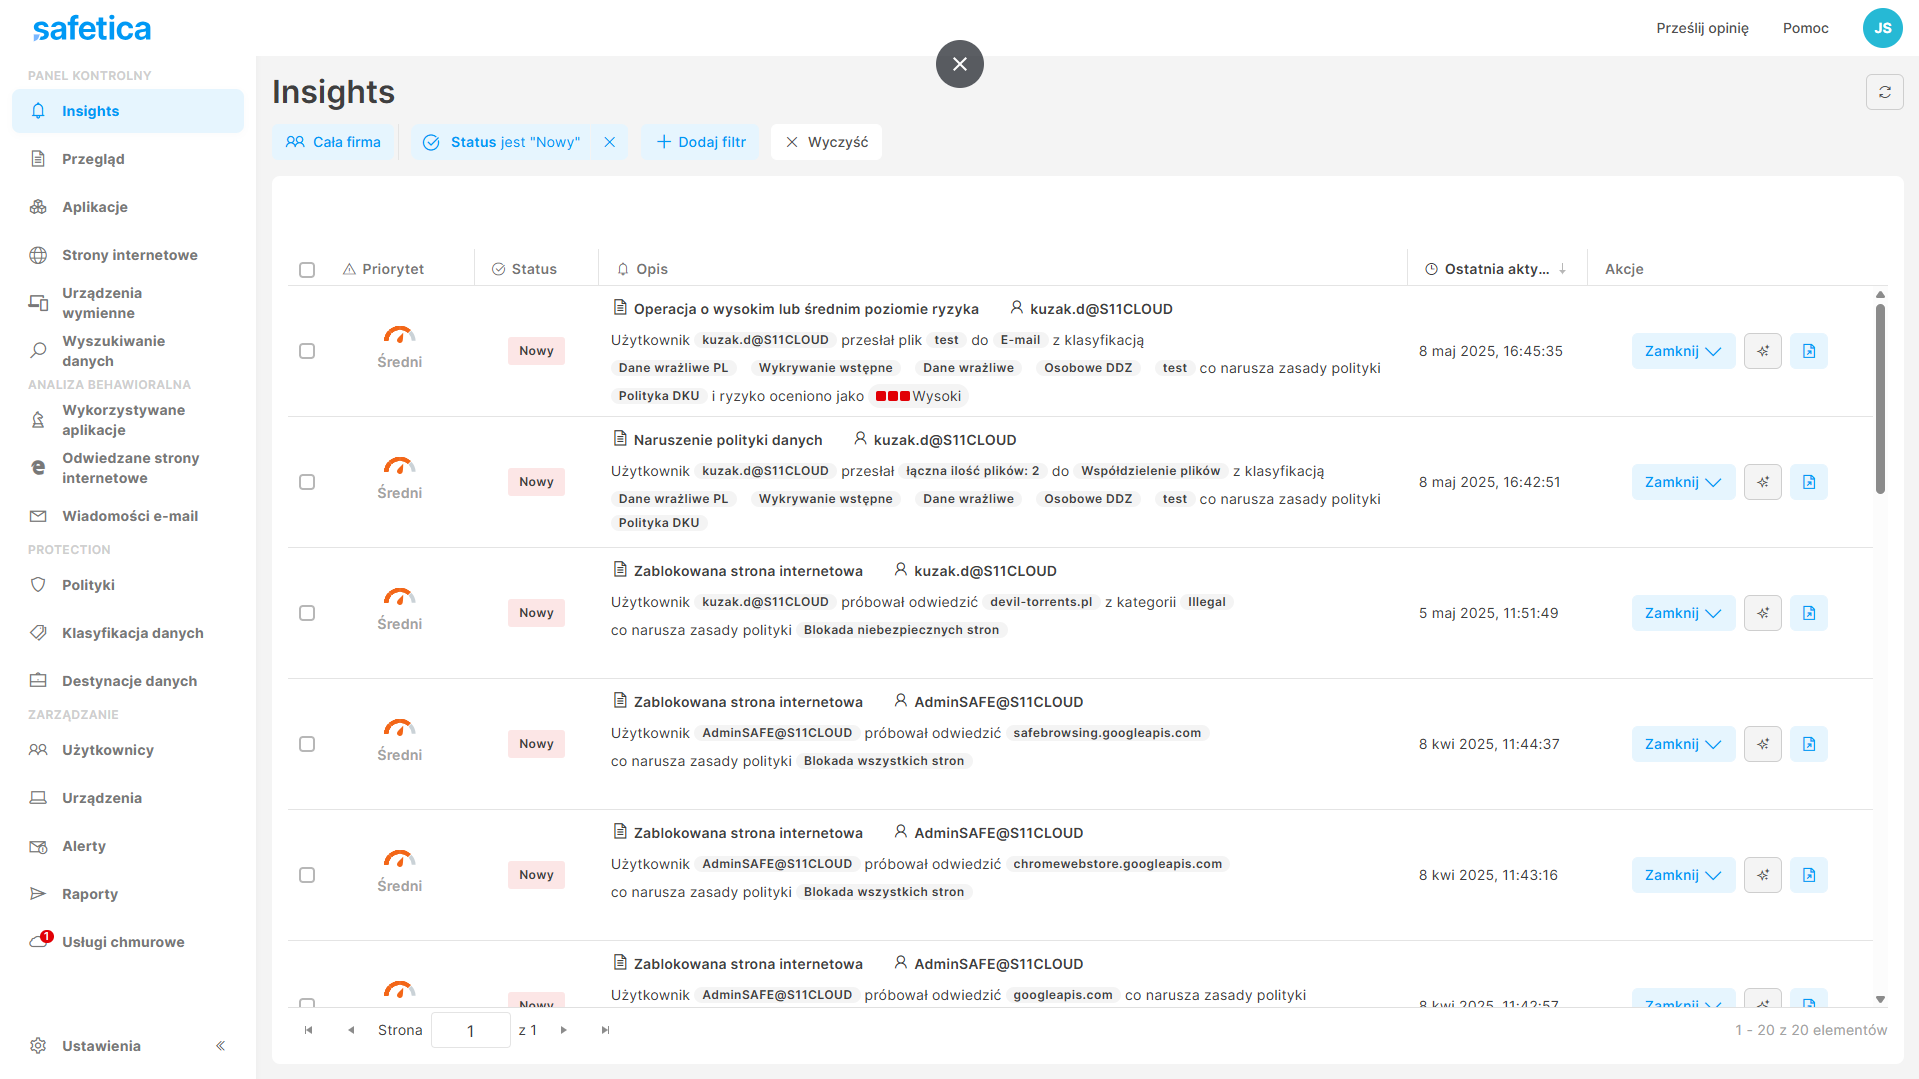Click the AI sparkle icon in first row

pos(1762,351)
